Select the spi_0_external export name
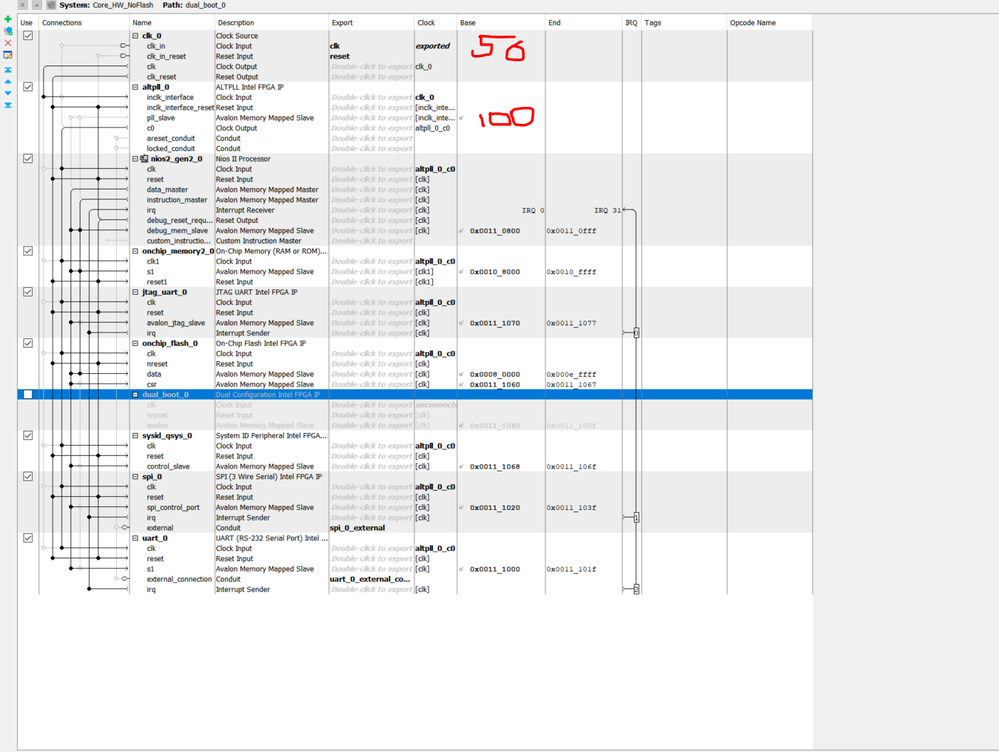Screen dimensions: 999x752 pos(357,528)
